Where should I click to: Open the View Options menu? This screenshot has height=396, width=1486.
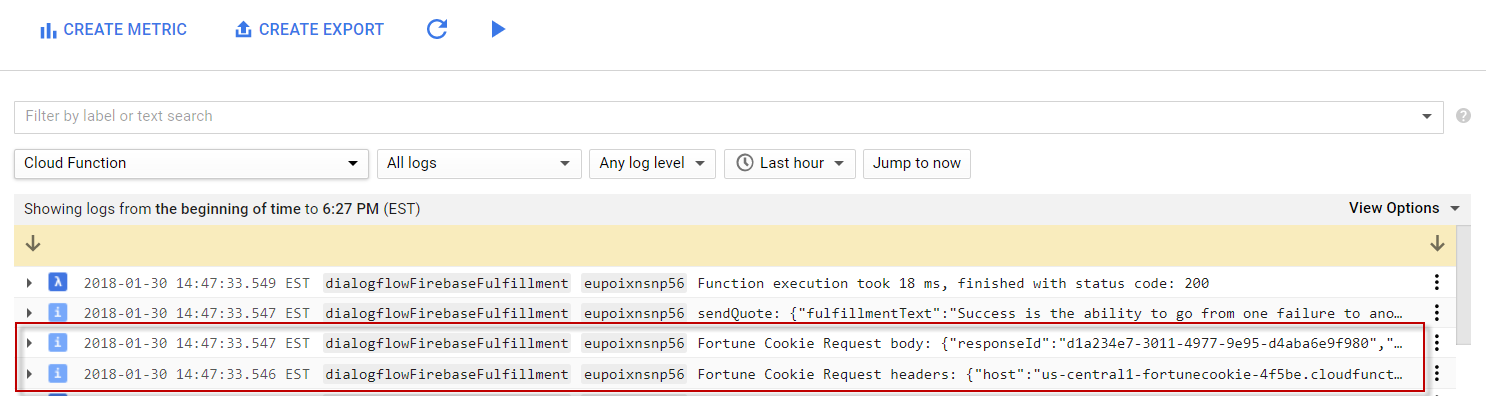1404,208
